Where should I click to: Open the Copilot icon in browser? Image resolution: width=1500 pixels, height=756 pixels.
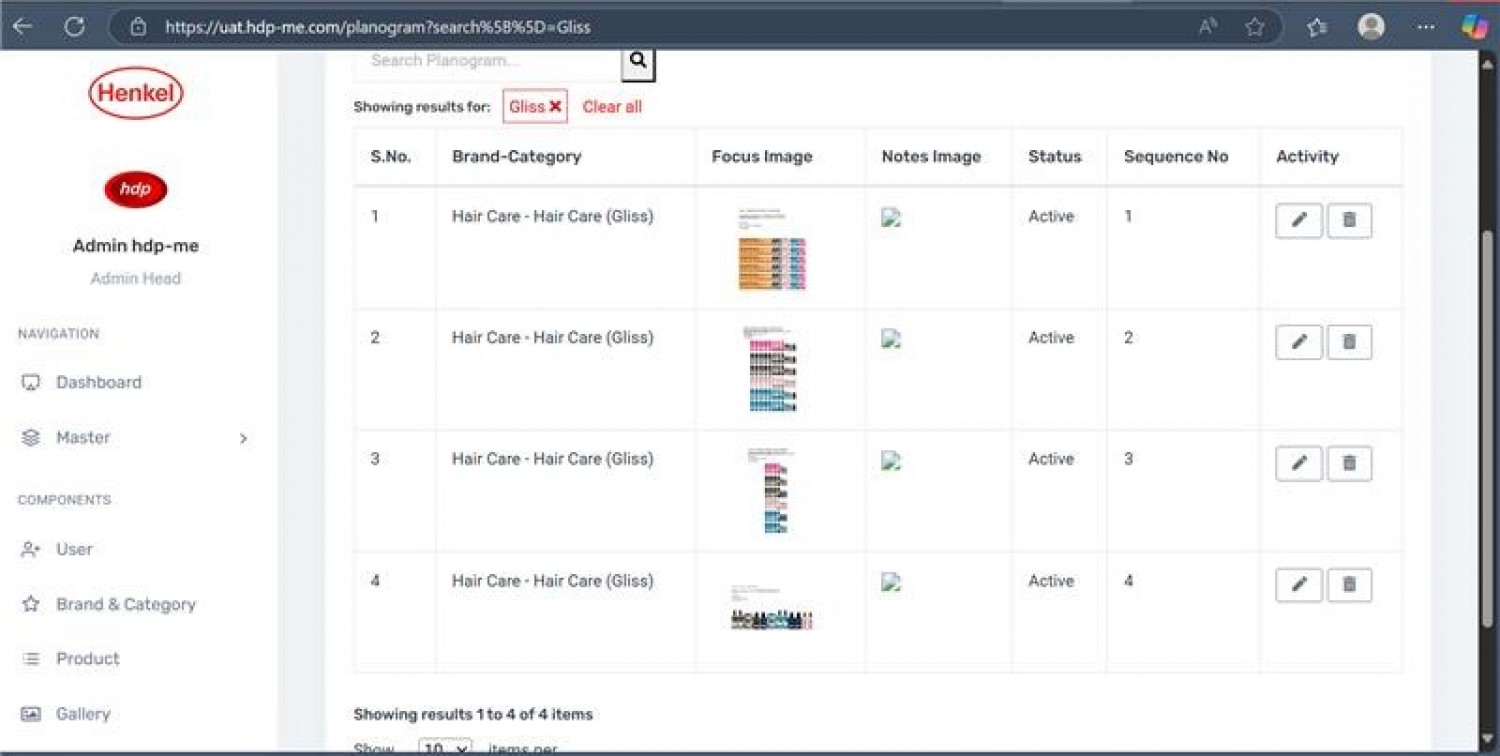pos(1474,27)
